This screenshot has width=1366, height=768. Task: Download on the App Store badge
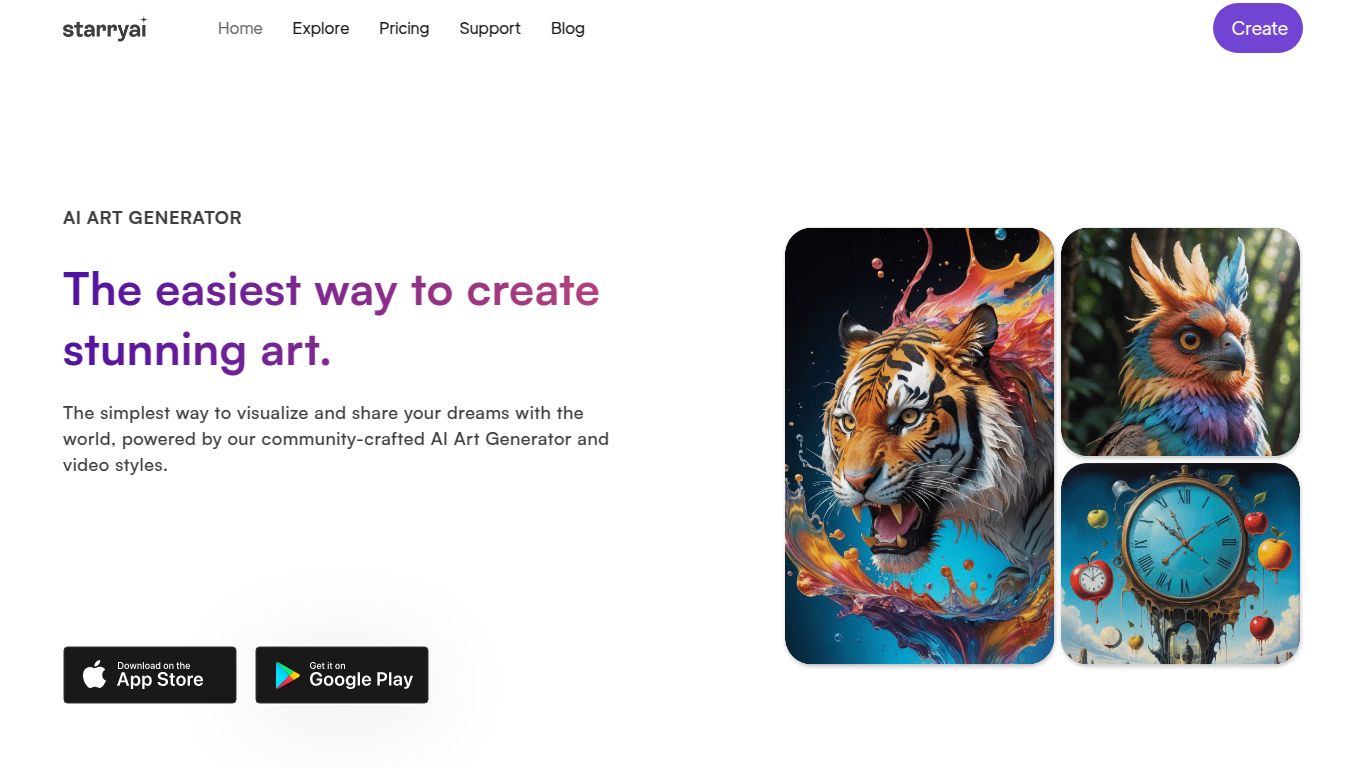[x=150, y=675]
